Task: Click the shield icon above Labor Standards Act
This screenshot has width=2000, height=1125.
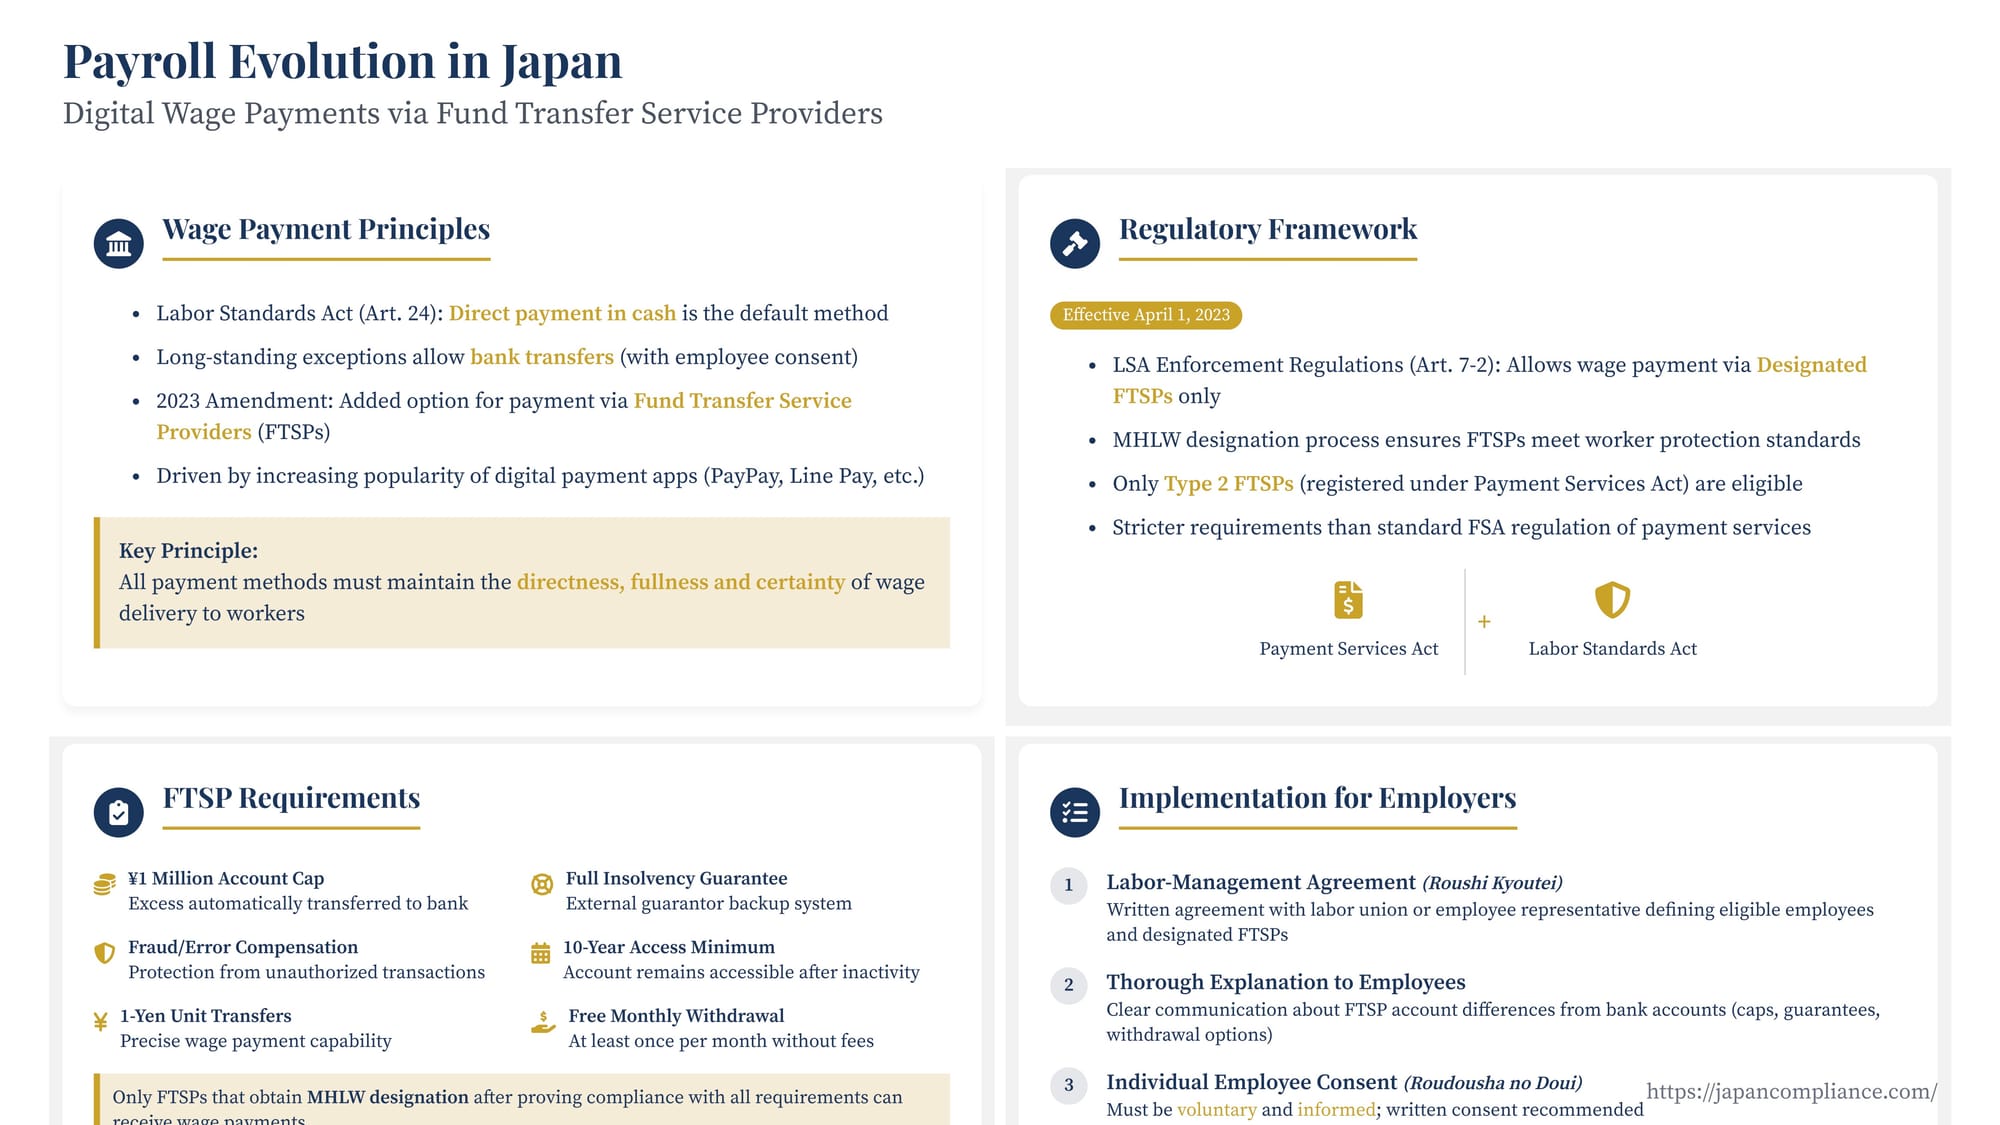Action: click(x=1612, y=600)
